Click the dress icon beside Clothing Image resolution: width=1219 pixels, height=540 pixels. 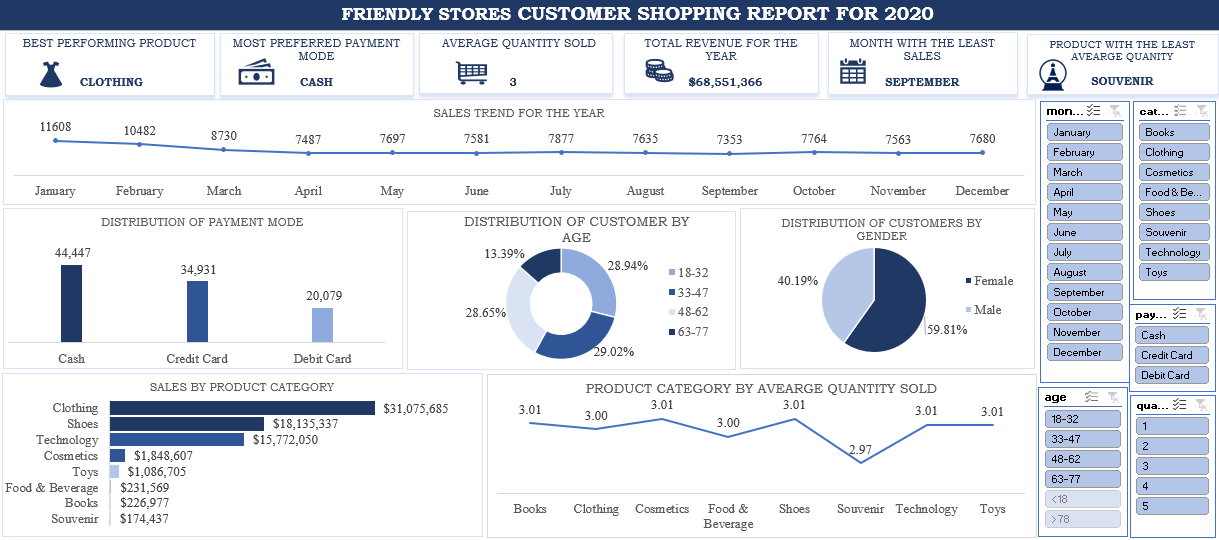click(50, 74)
